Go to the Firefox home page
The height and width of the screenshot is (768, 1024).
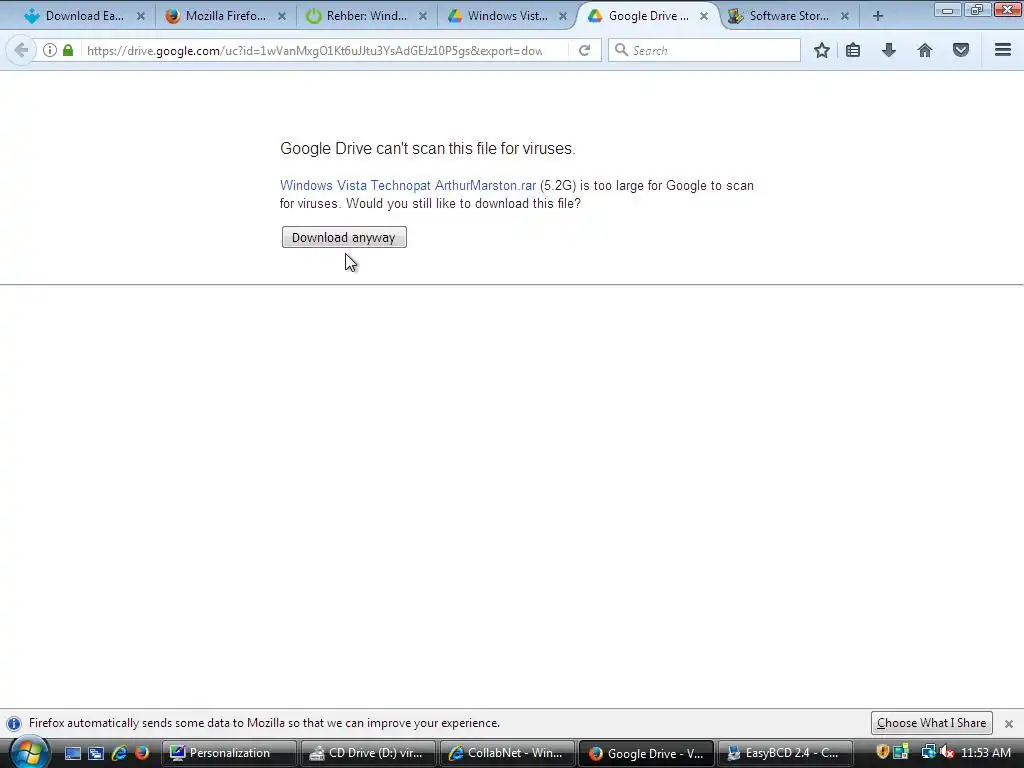point(925,50)
